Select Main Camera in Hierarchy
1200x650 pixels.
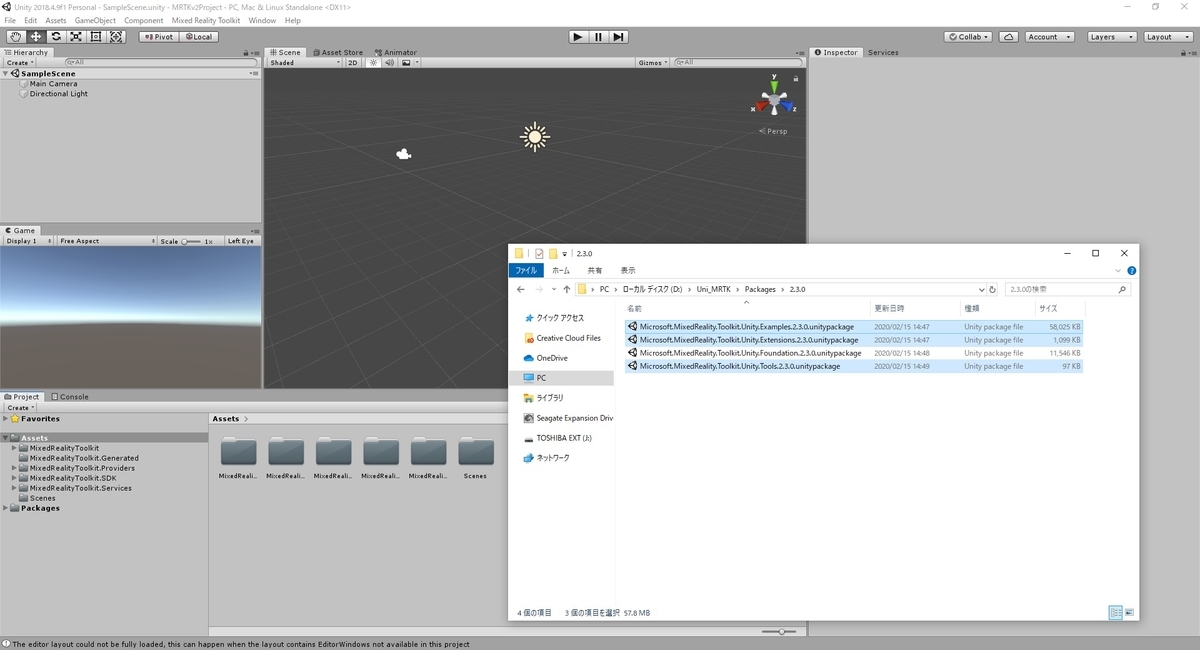pyautogui.click(x=53, y=84)
